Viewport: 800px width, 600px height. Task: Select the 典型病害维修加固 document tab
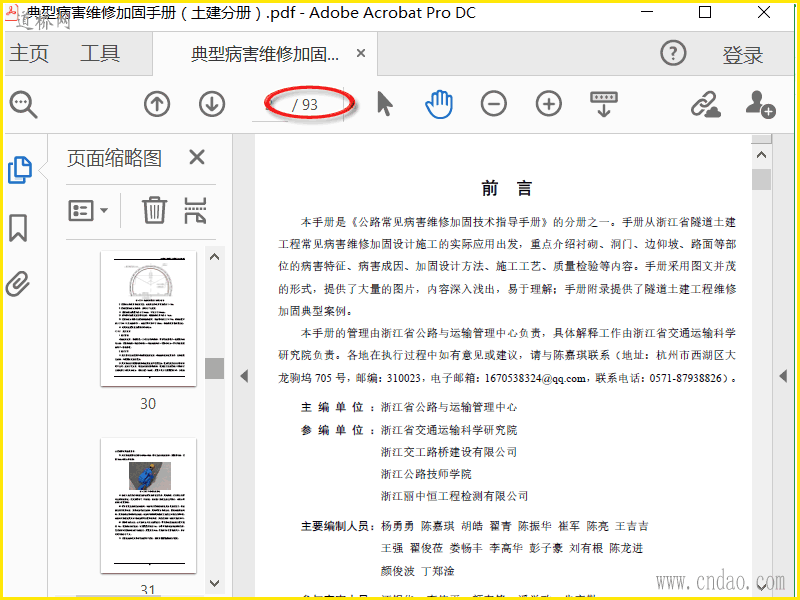(264, 54)
